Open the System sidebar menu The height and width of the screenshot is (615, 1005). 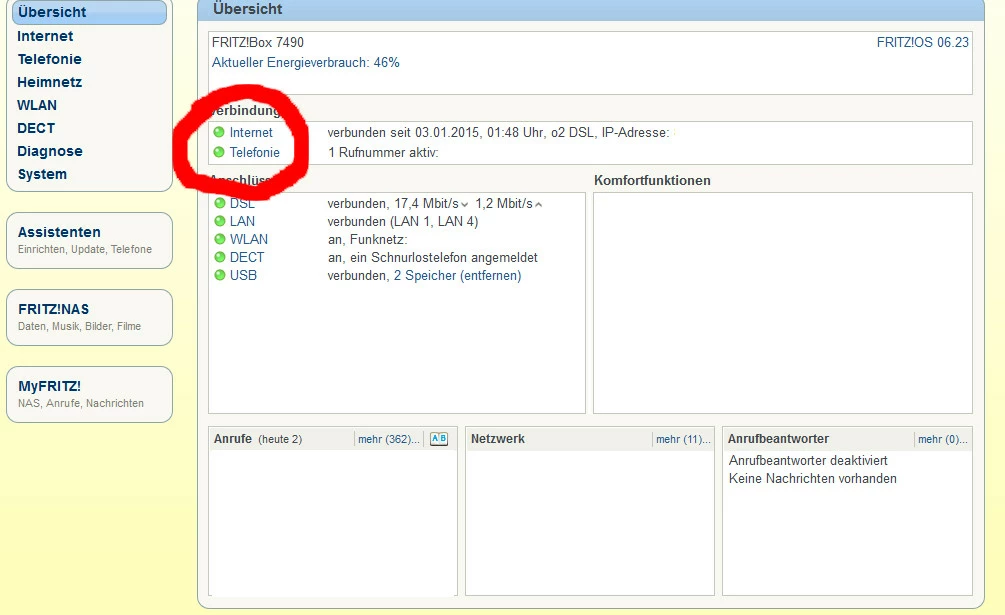[42, 174]
